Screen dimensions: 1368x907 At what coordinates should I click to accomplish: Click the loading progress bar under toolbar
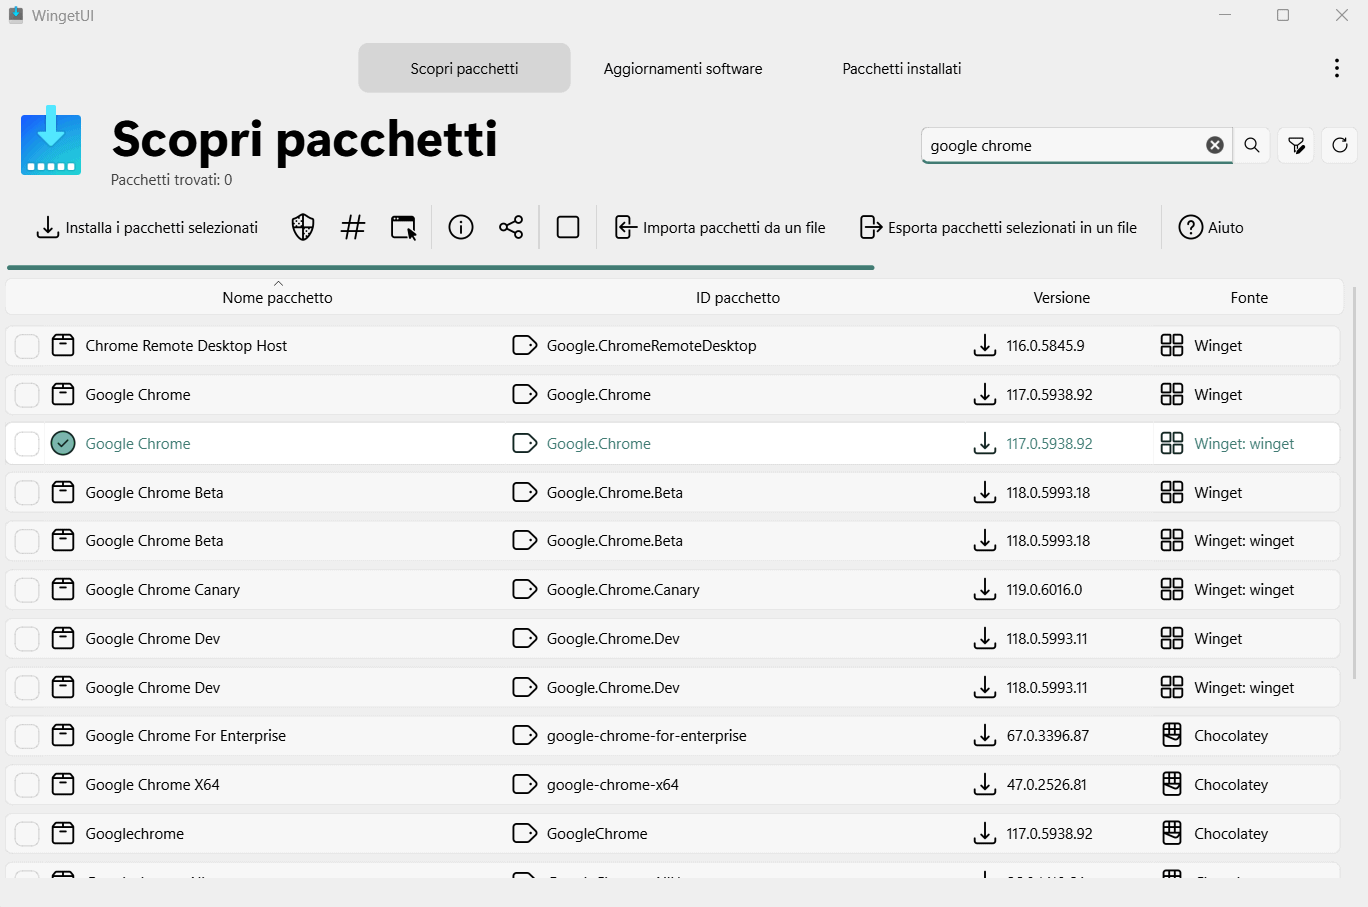click(x=441, y=267)
